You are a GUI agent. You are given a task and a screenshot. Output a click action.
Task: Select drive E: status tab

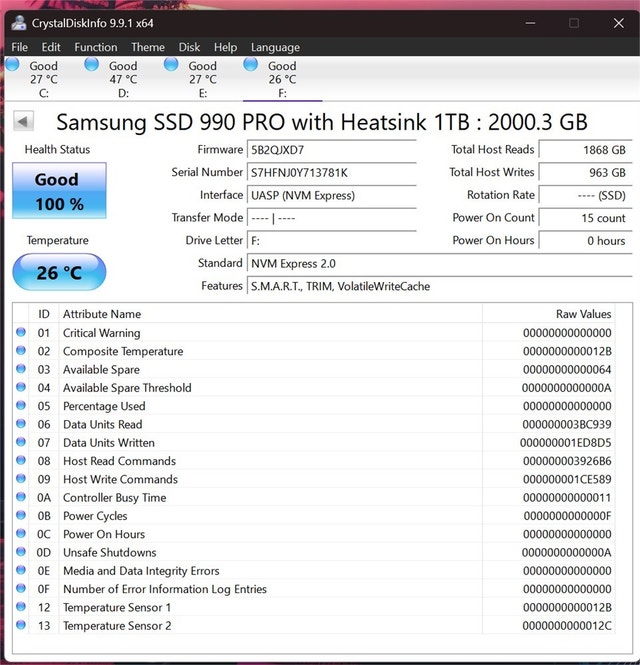tap(203, 79)
